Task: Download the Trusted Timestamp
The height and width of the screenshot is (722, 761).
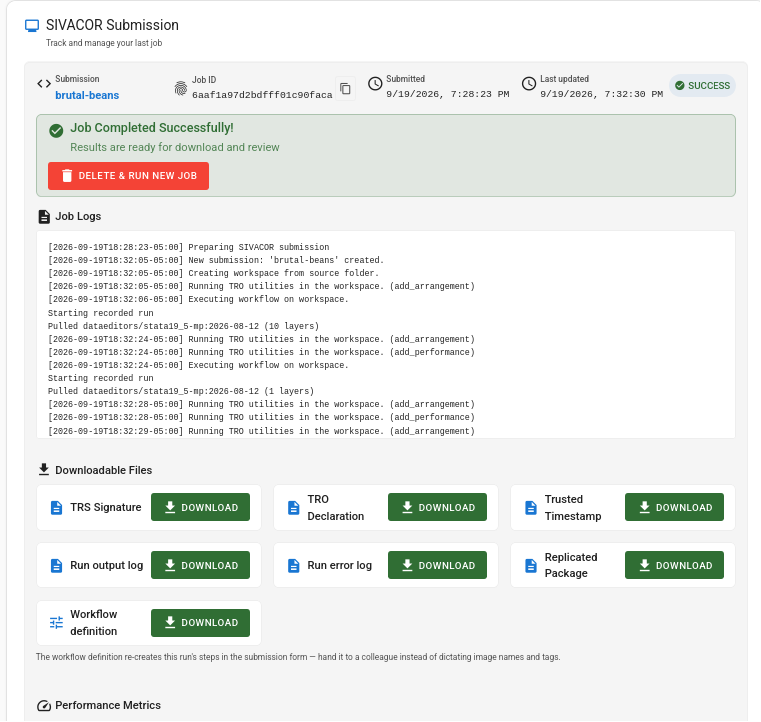Action: [675, 508]
